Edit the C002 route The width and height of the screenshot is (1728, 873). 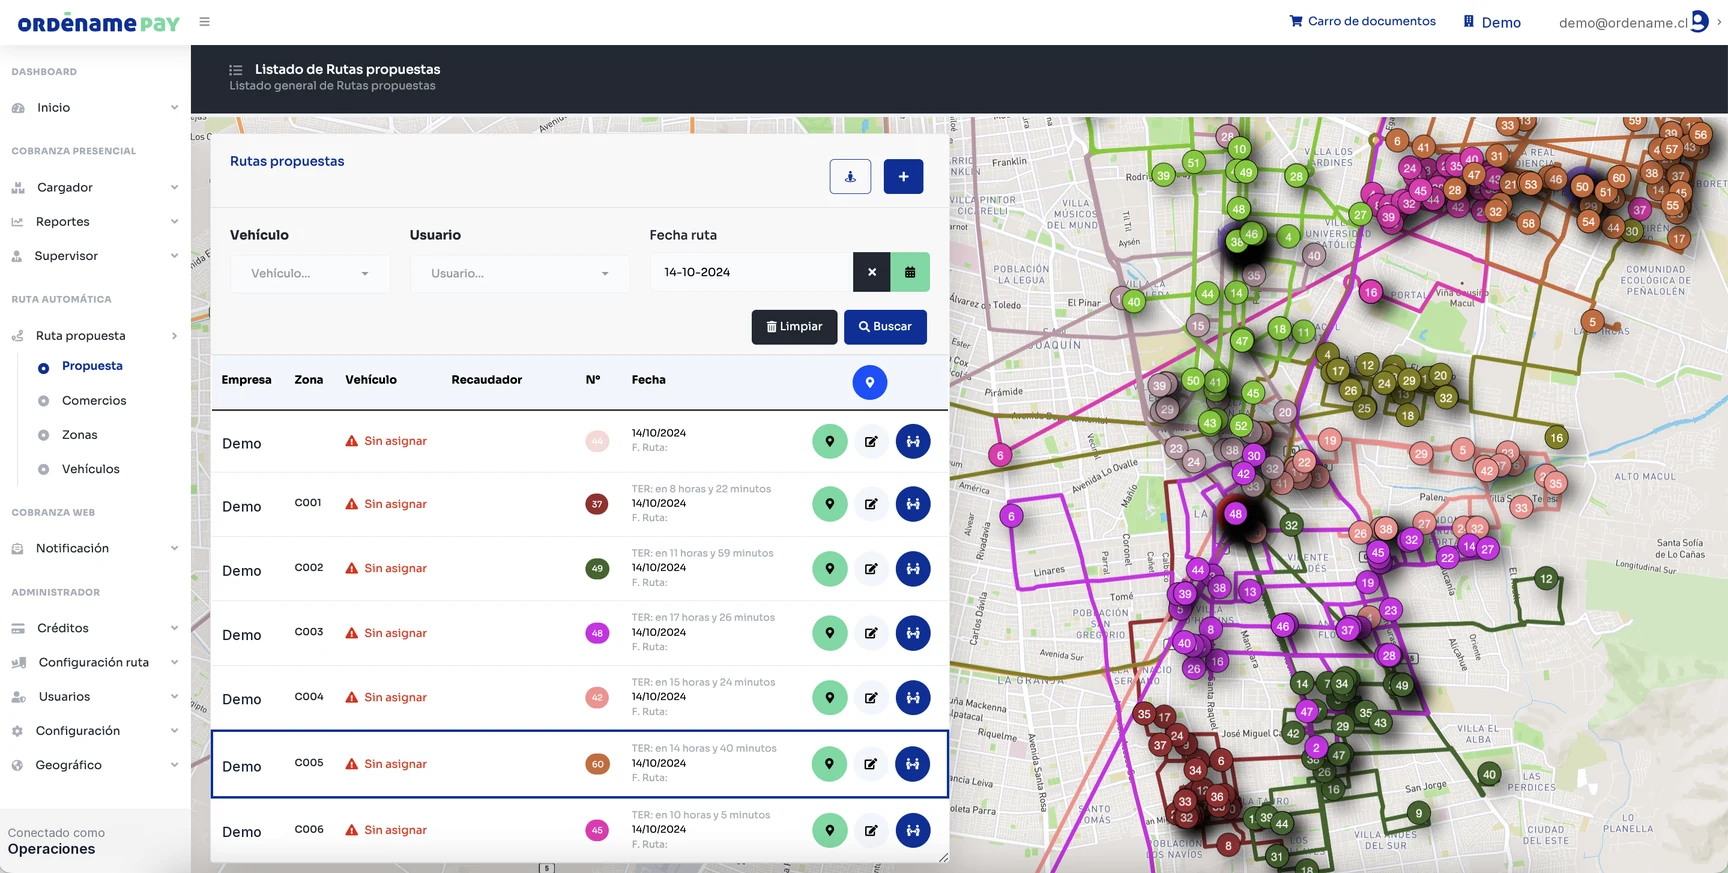coord(871,569)
